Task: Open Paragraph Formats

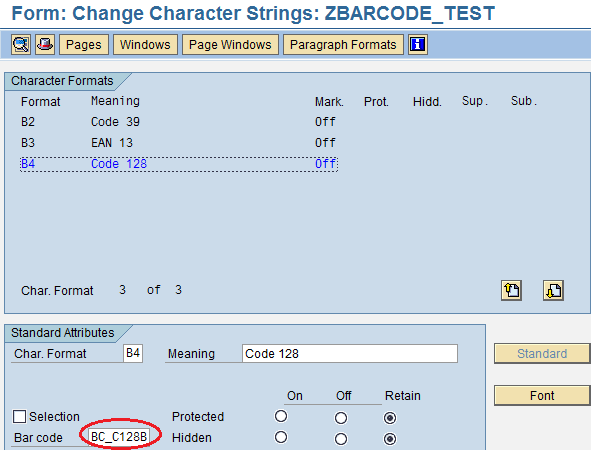Action: point(343,44)
